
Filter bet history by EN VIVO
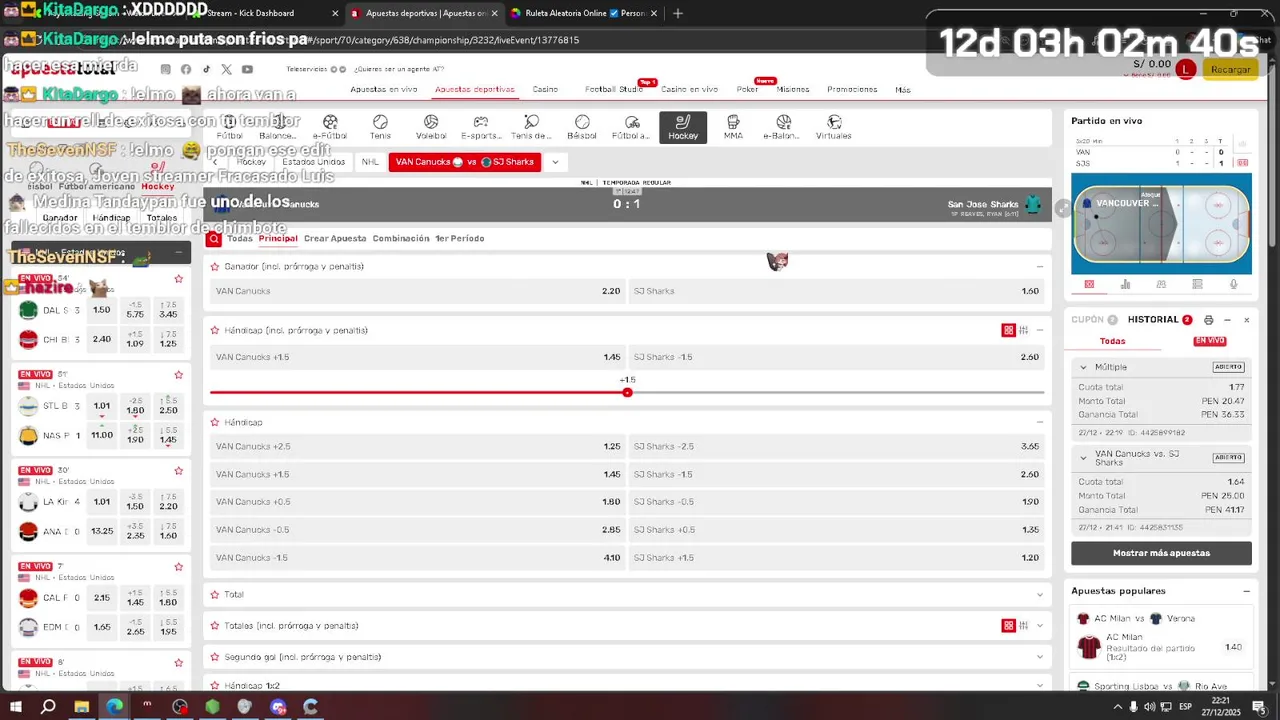[x=1209, y=341]
